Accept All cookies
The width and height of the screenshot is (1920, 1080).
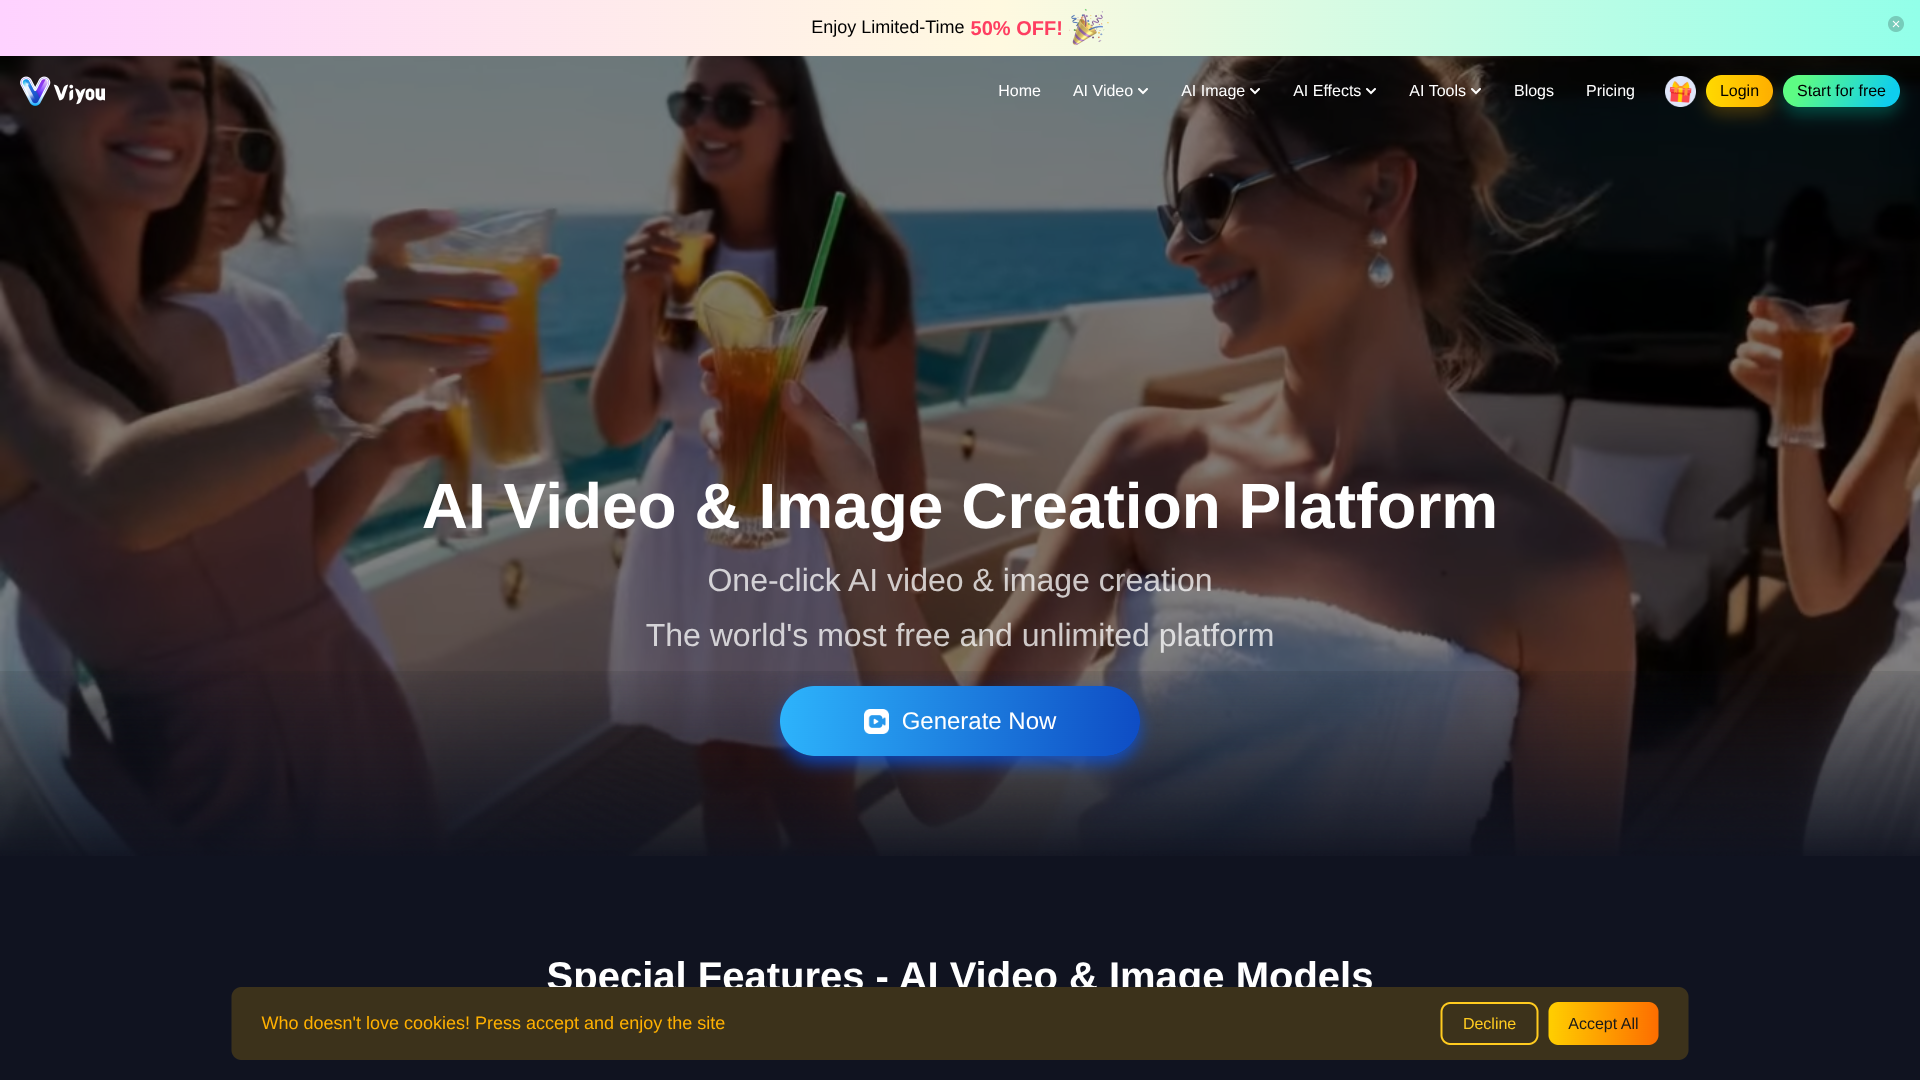click(x=1603, y=1023)
